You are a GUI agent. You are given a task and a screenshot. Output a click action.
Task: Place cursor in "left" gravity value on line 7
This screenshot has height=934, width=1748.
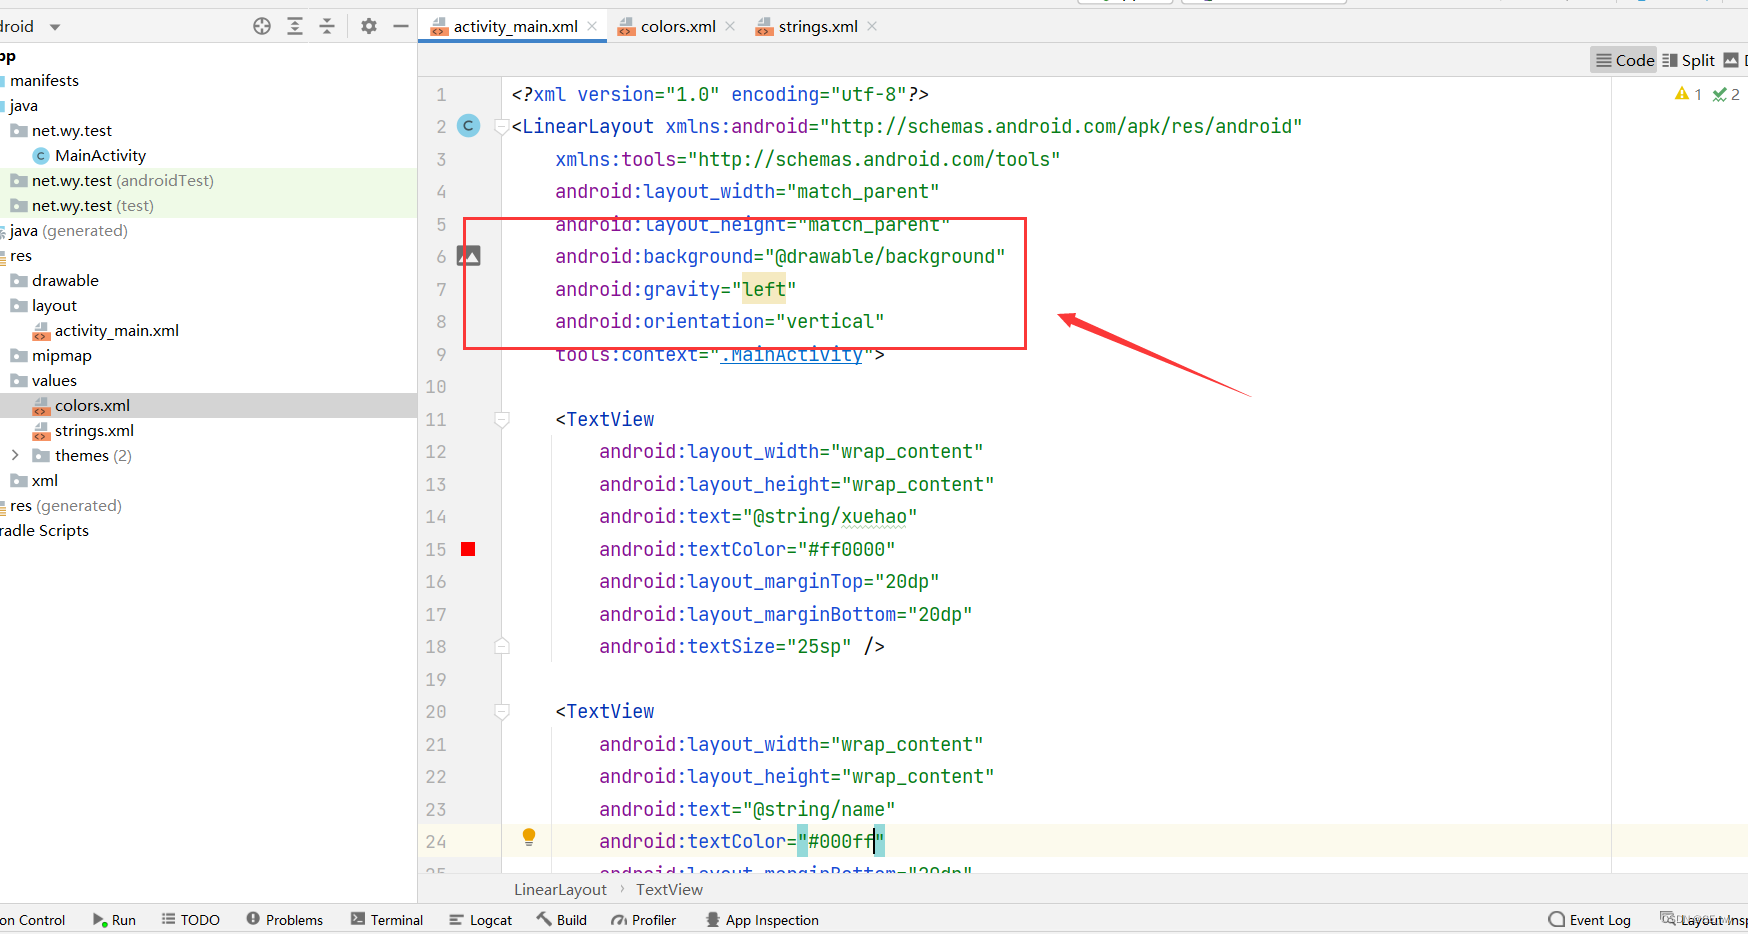coord(764,289)
